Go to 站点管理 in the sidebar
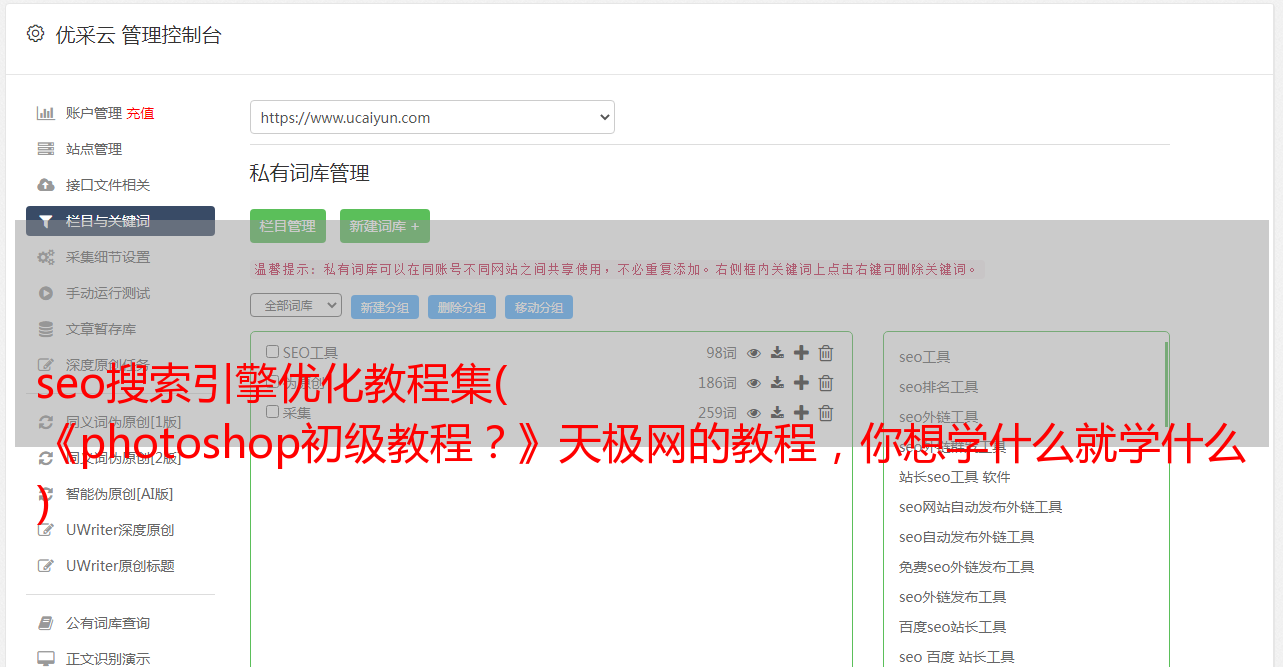This screenshot has width=1283, height=667. coord(94,149)
